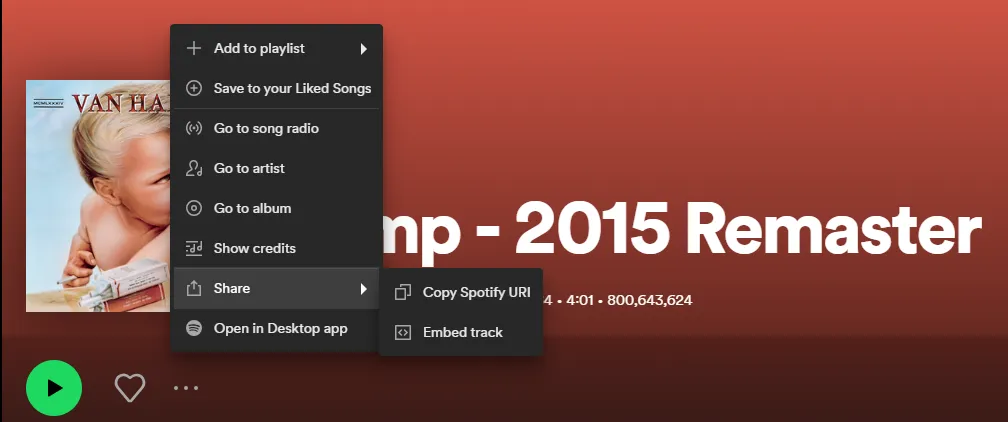Viewport: 1008px width, 422px height.
Task: Select Go to song radio
Action: [x=276, y=128]
